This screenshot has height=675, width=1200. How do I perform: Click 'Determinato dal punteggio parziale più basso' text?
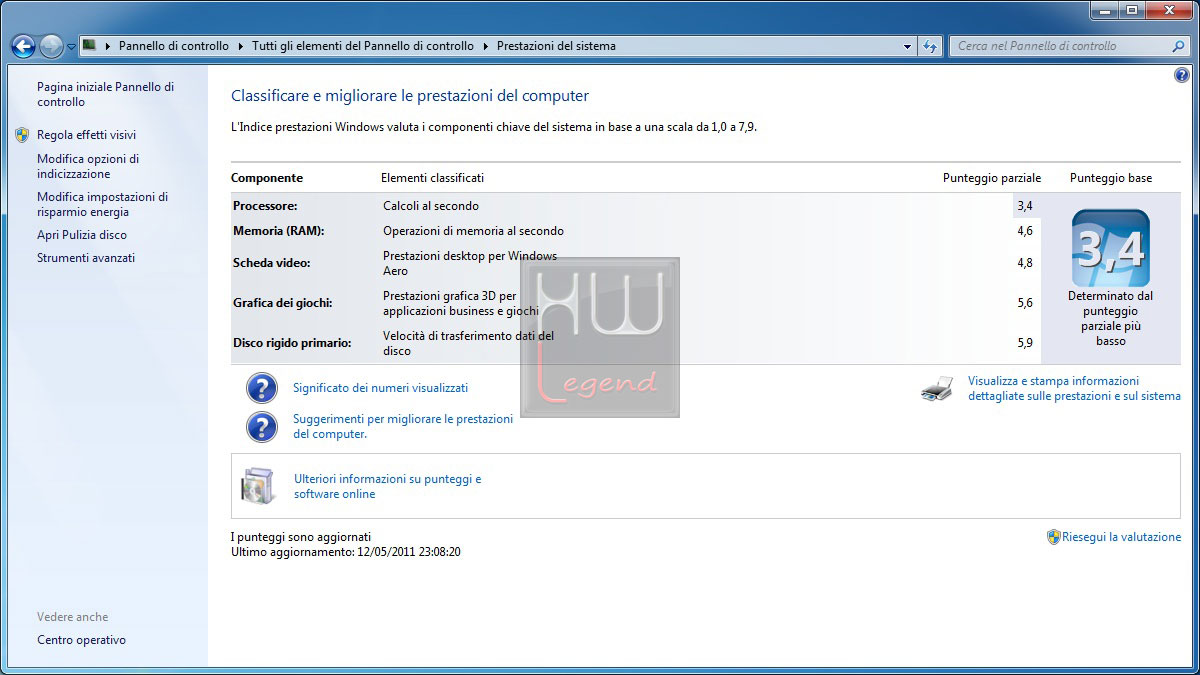(x=1111, y=318)
